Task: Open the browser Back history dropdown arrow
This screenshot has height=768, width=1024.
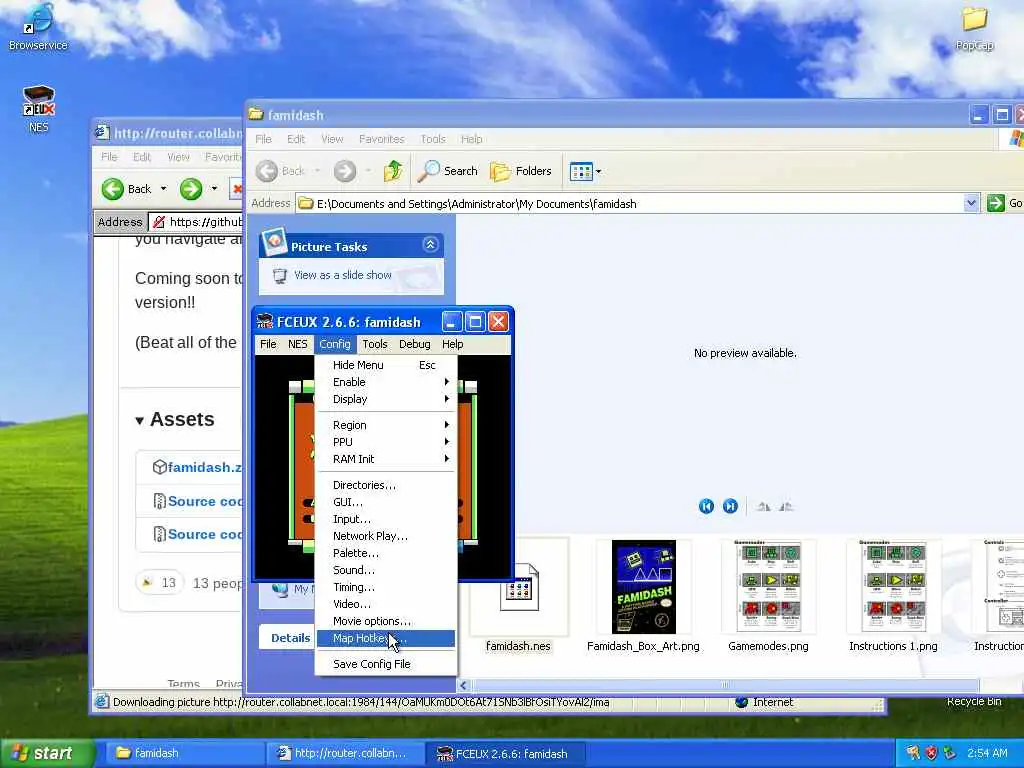Action: point(163,189)
